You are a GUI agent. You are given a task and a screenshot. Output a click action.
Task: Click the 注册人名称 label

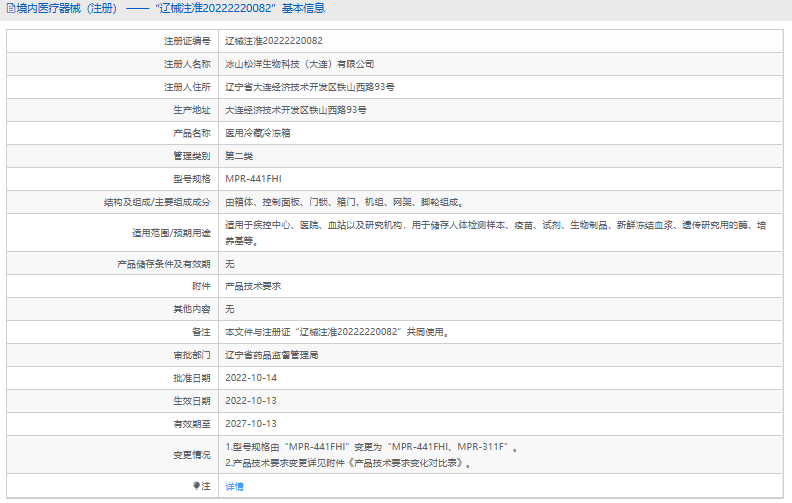click(x=187, y=64)
